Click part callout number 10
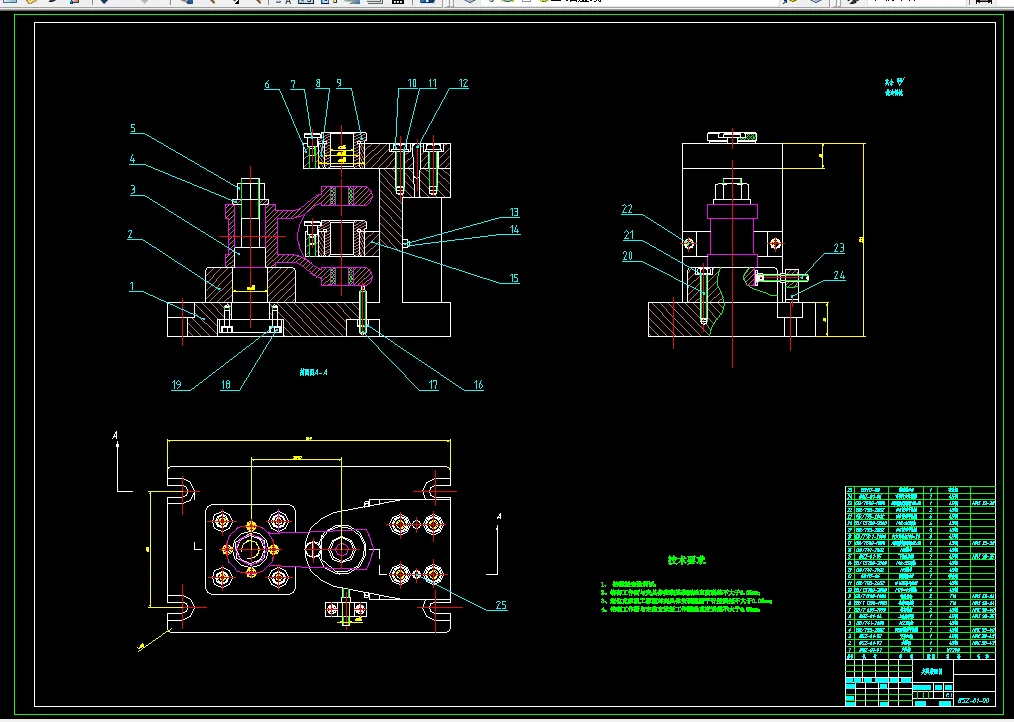This screenshot has width=1014, height=722. [412, 83]
